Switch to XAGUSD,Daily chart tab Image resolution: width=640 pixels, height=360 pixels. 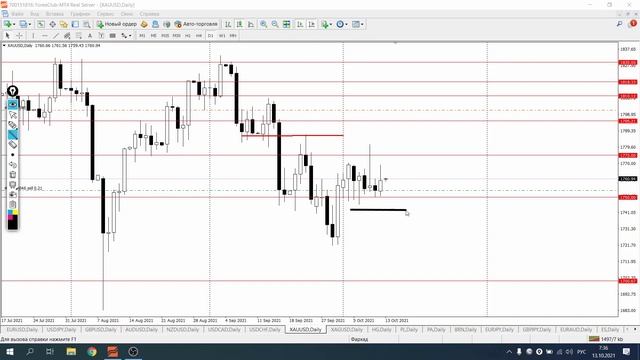(347, 329)
